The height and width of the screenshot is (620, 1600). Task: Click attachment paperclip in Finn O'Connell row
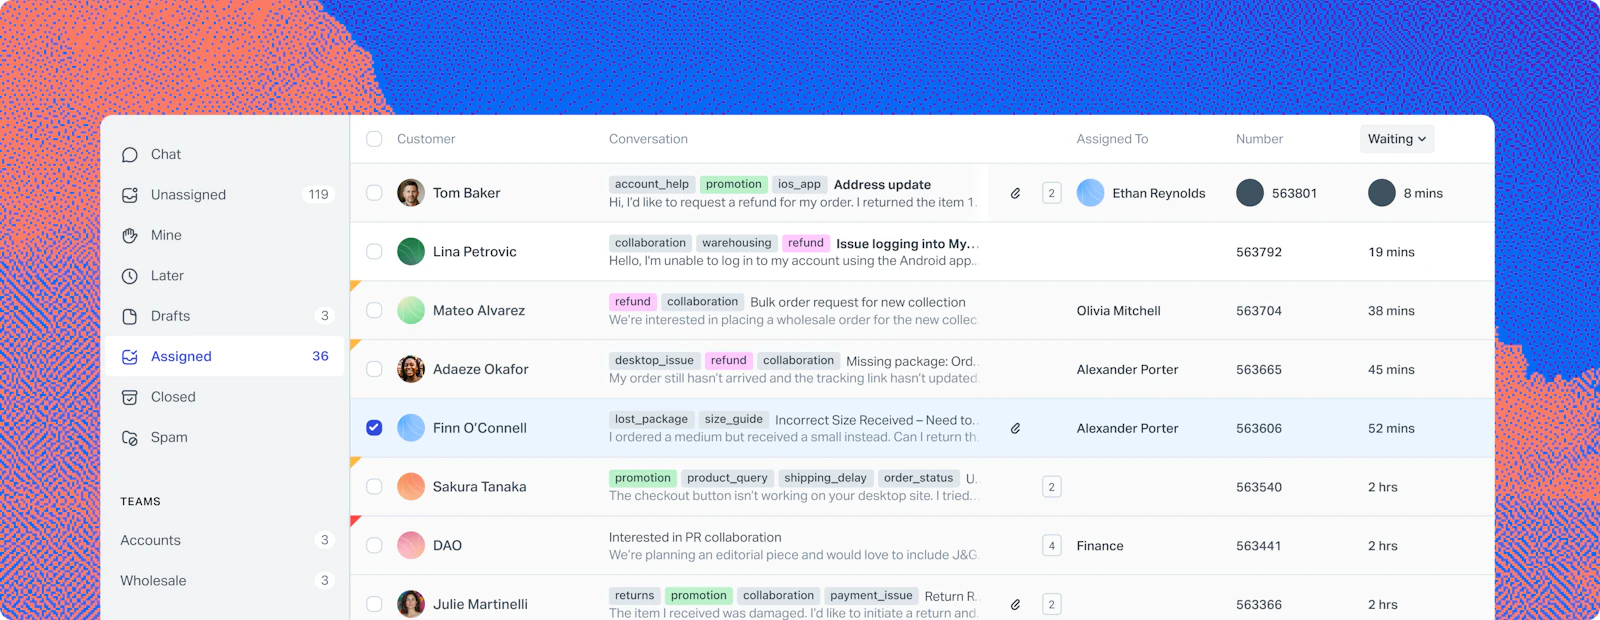tap(1015, 428)
